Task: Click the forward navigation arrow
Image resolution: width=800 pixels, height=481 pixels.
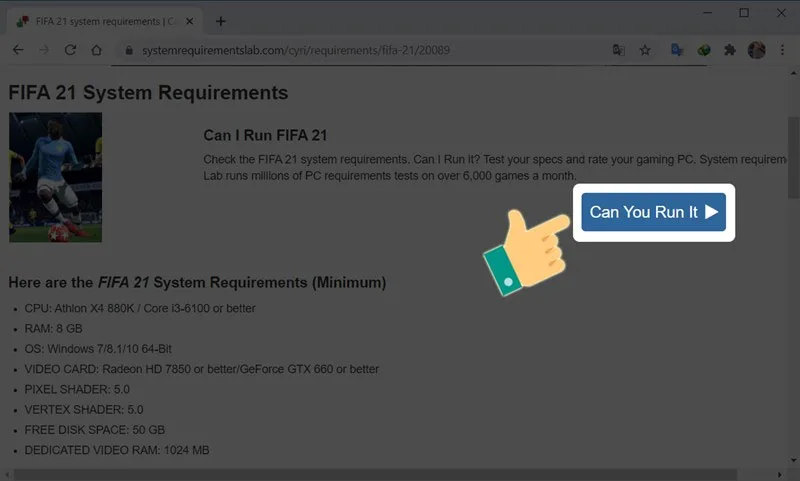Action: 44,50
